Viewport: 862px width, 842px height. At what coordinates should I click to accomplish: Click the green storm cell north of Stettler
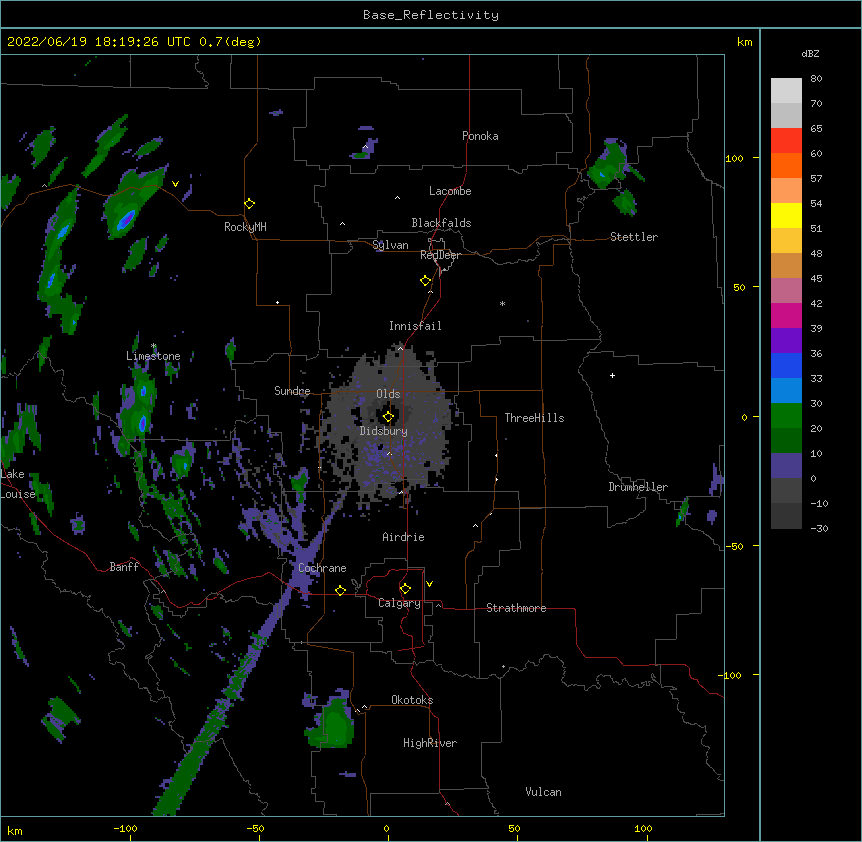point(607,167)
